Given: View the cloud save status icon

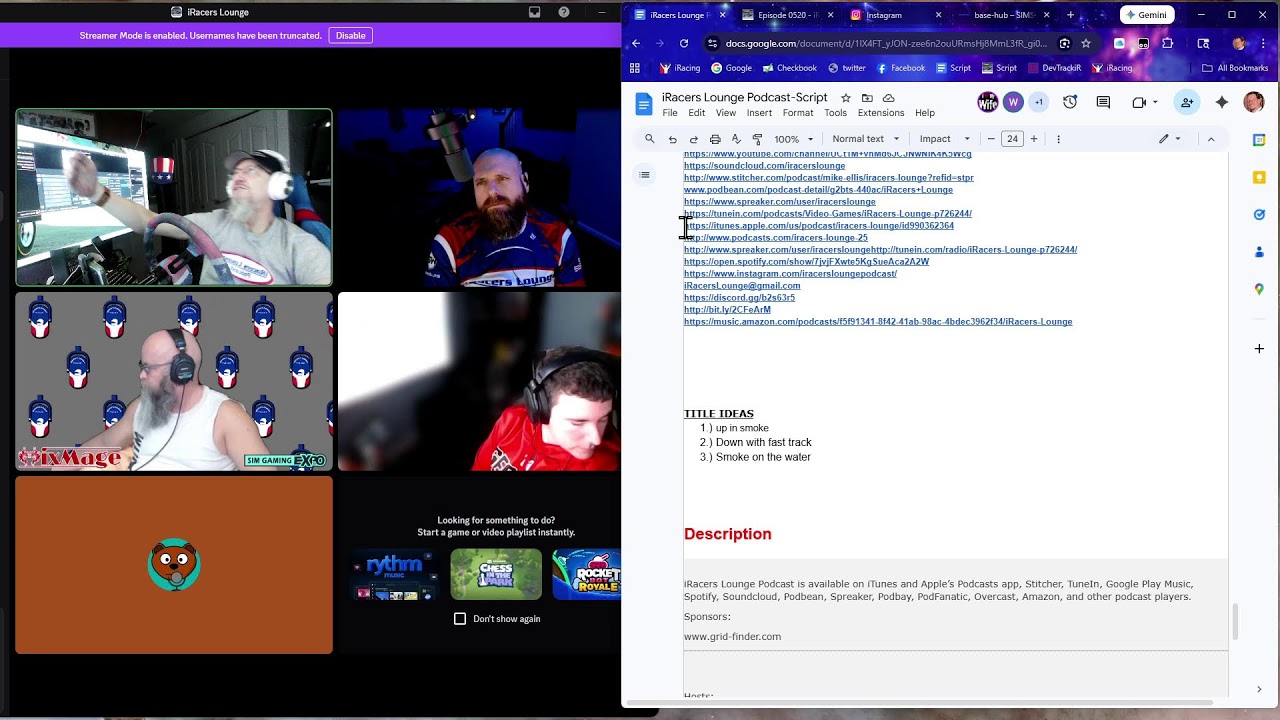Looking at the screenshot, I should (888, 98).
